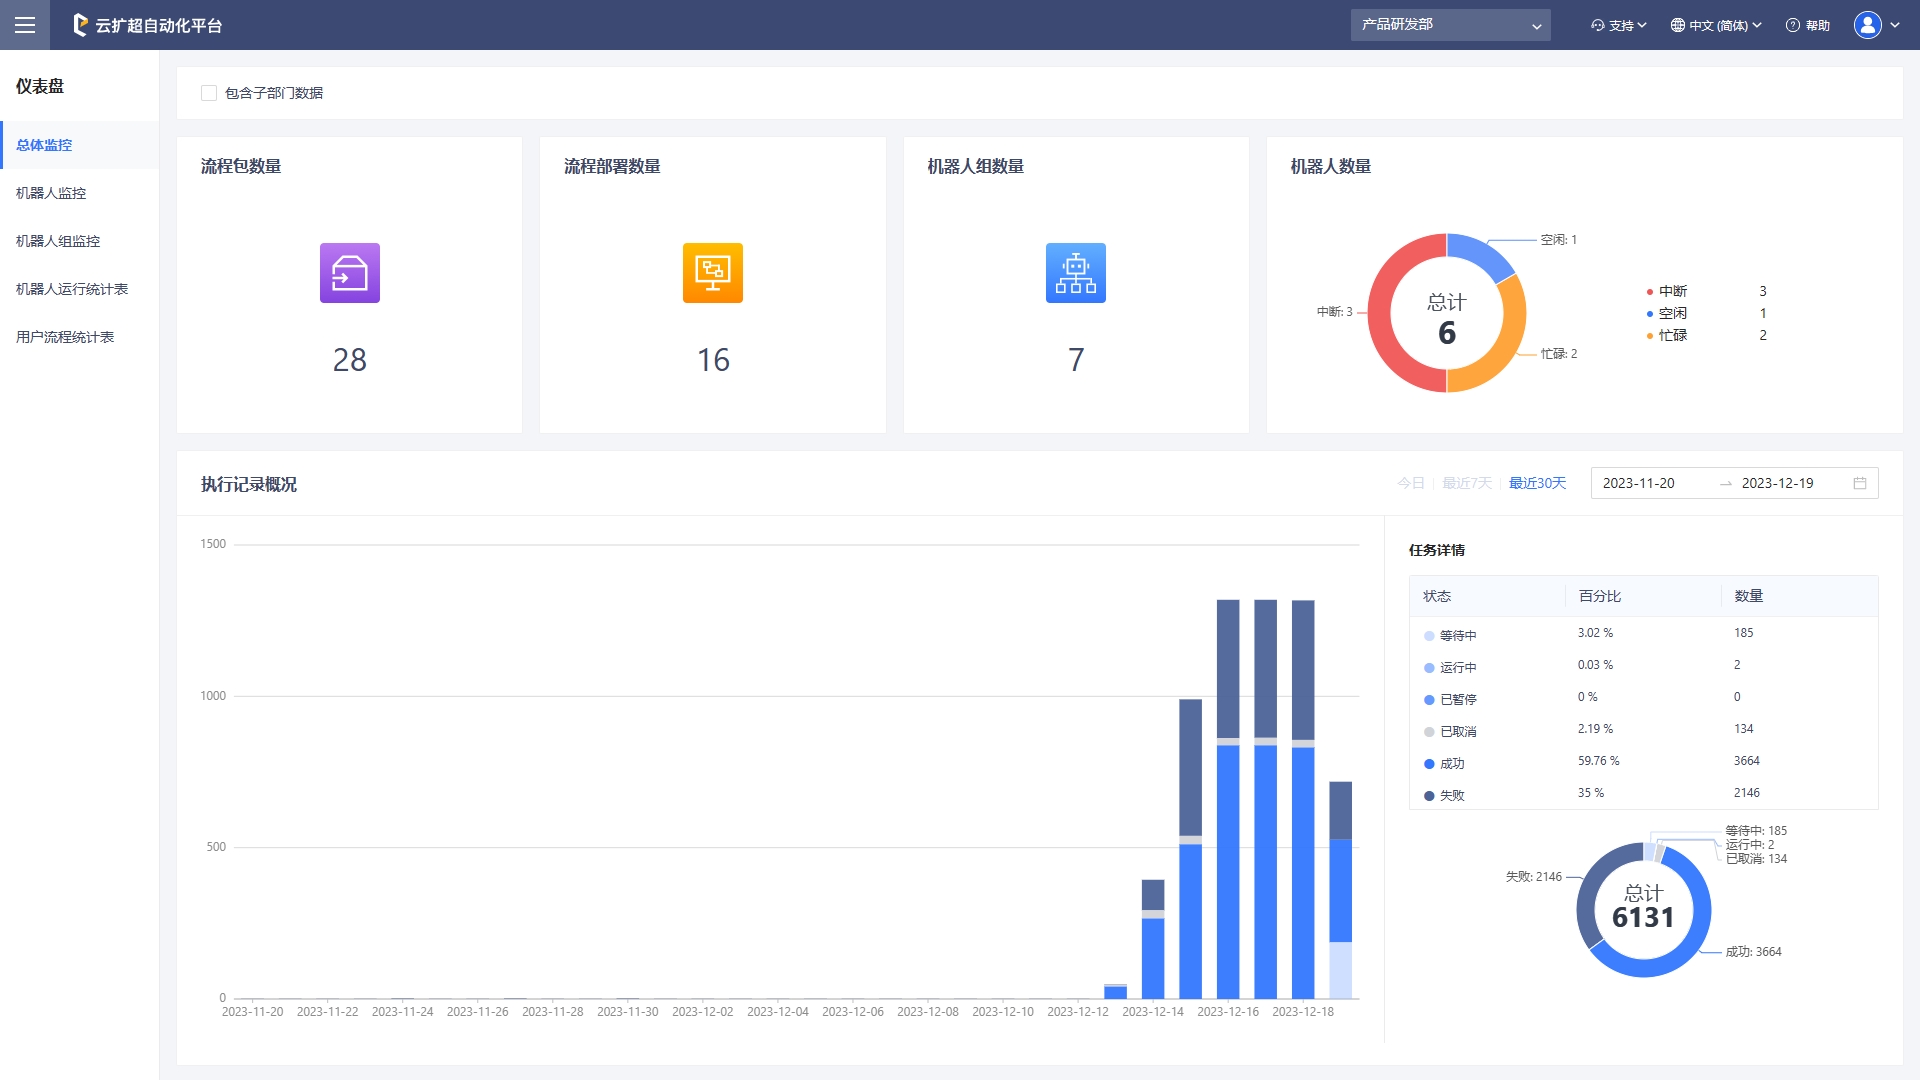The image size is (1920, 1080).
Task: Click the 2023-12-14 bar in chart
Action: (x=1153, y=940)
